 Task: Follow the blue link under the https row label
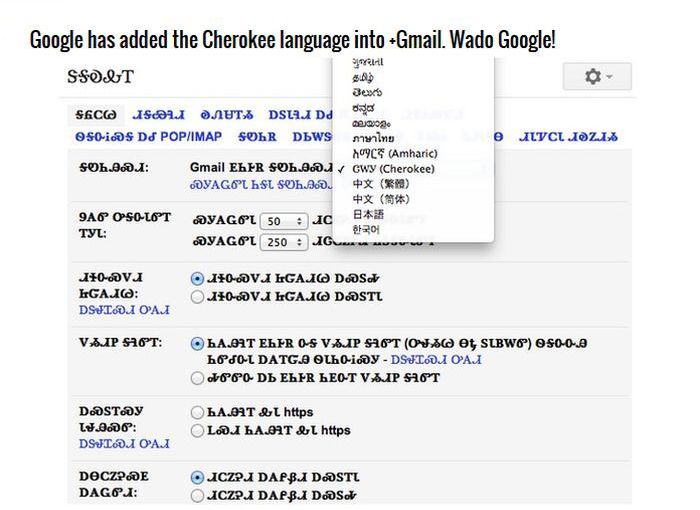coord(124,444)
